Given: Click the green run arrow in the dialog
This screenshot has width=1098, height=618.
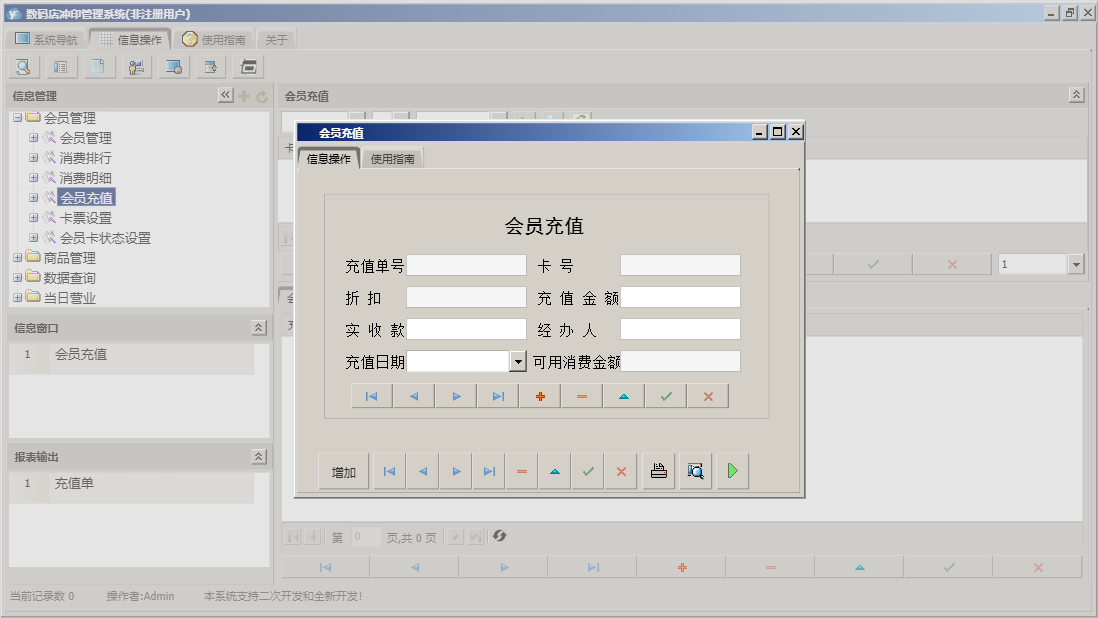Looking at the screenshot, I should click(x=732, y=470).
